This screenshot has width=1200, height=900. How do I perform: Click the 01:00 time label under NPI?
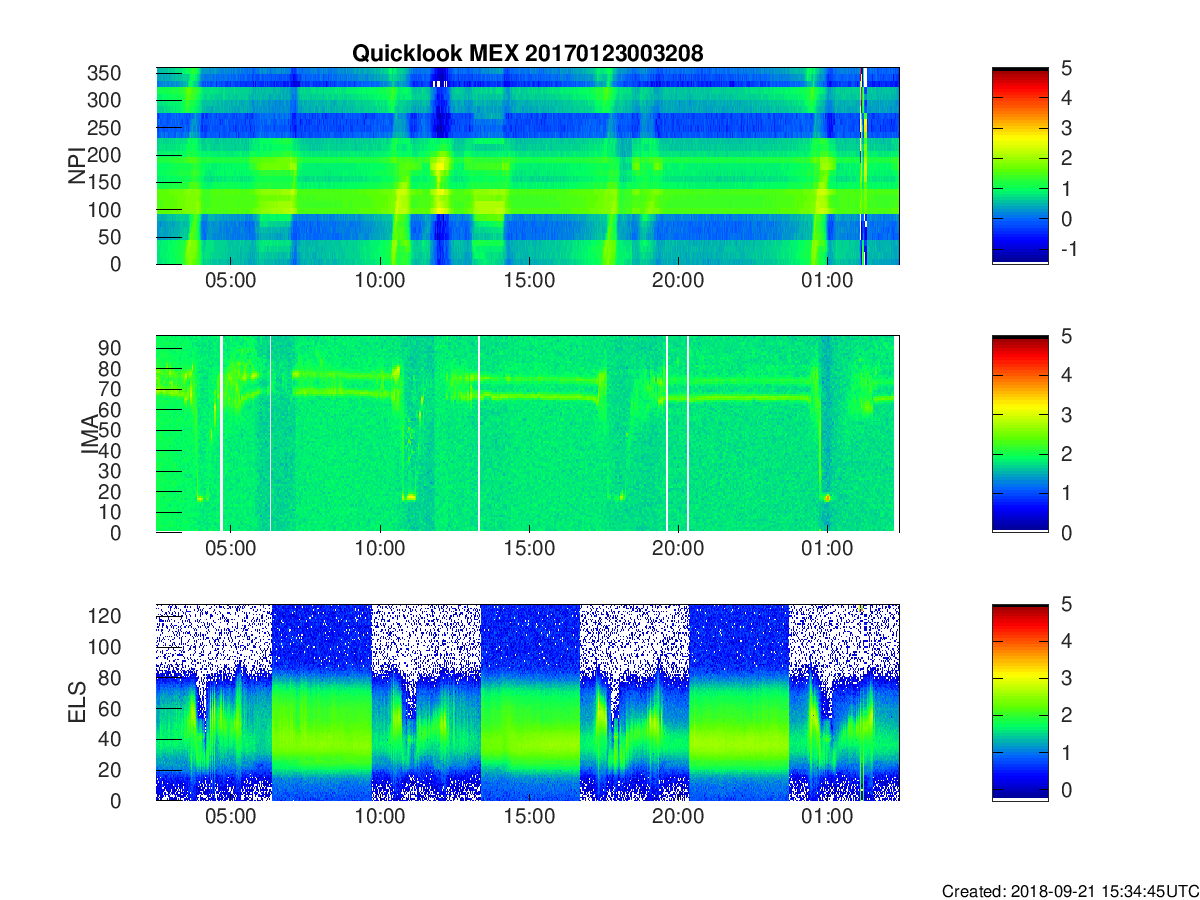coord(827,280)
